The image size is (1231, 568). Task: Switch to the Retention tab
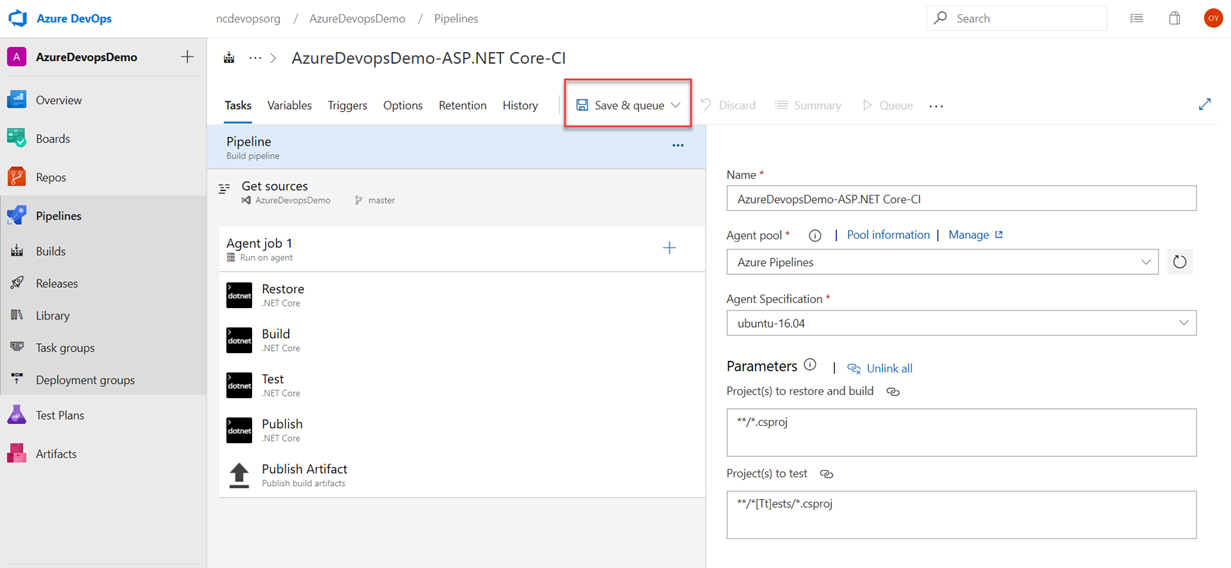pyautogui.click(x=462, y=105)
